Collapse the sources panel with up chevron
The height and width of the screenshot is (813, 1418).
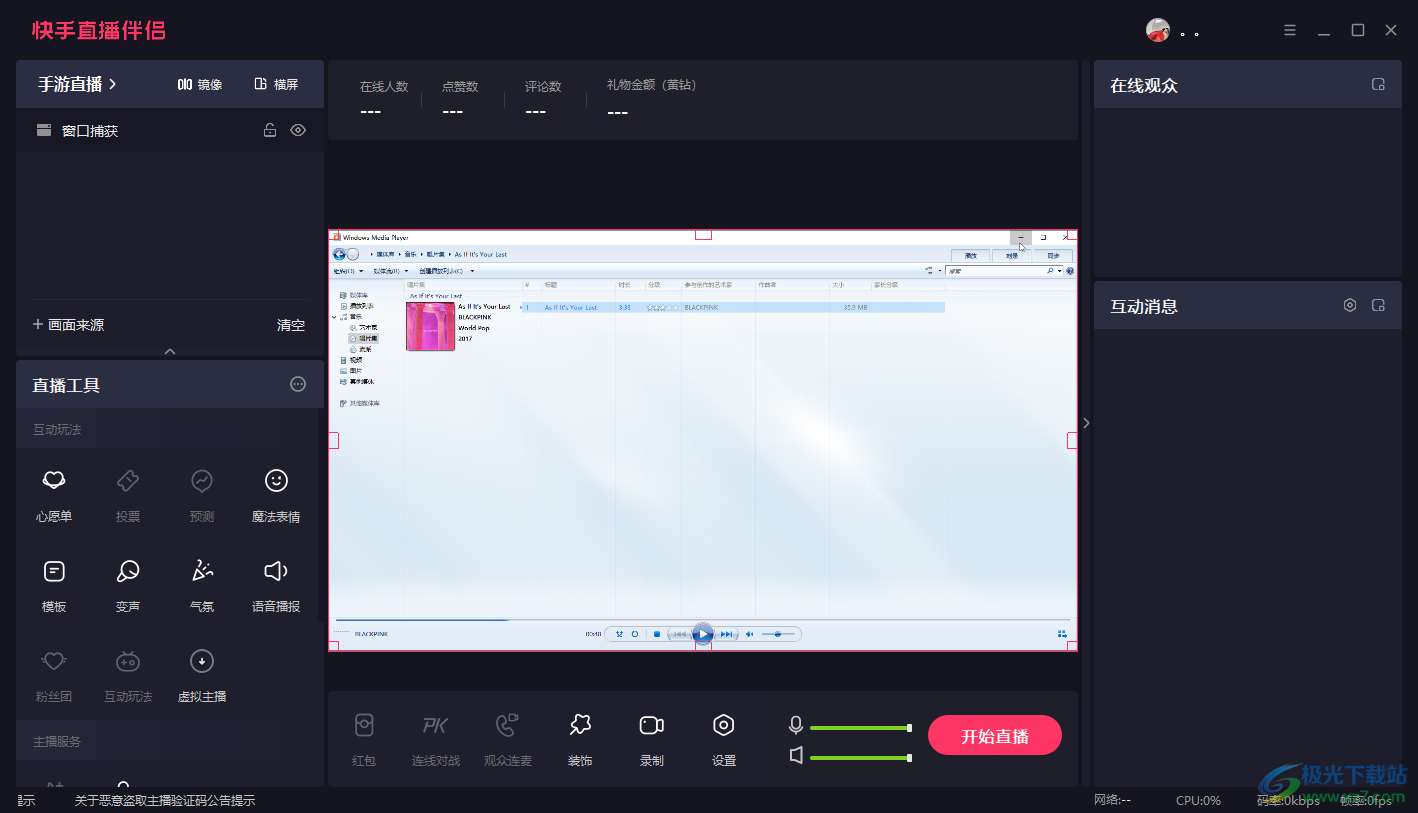pos(170,351)
